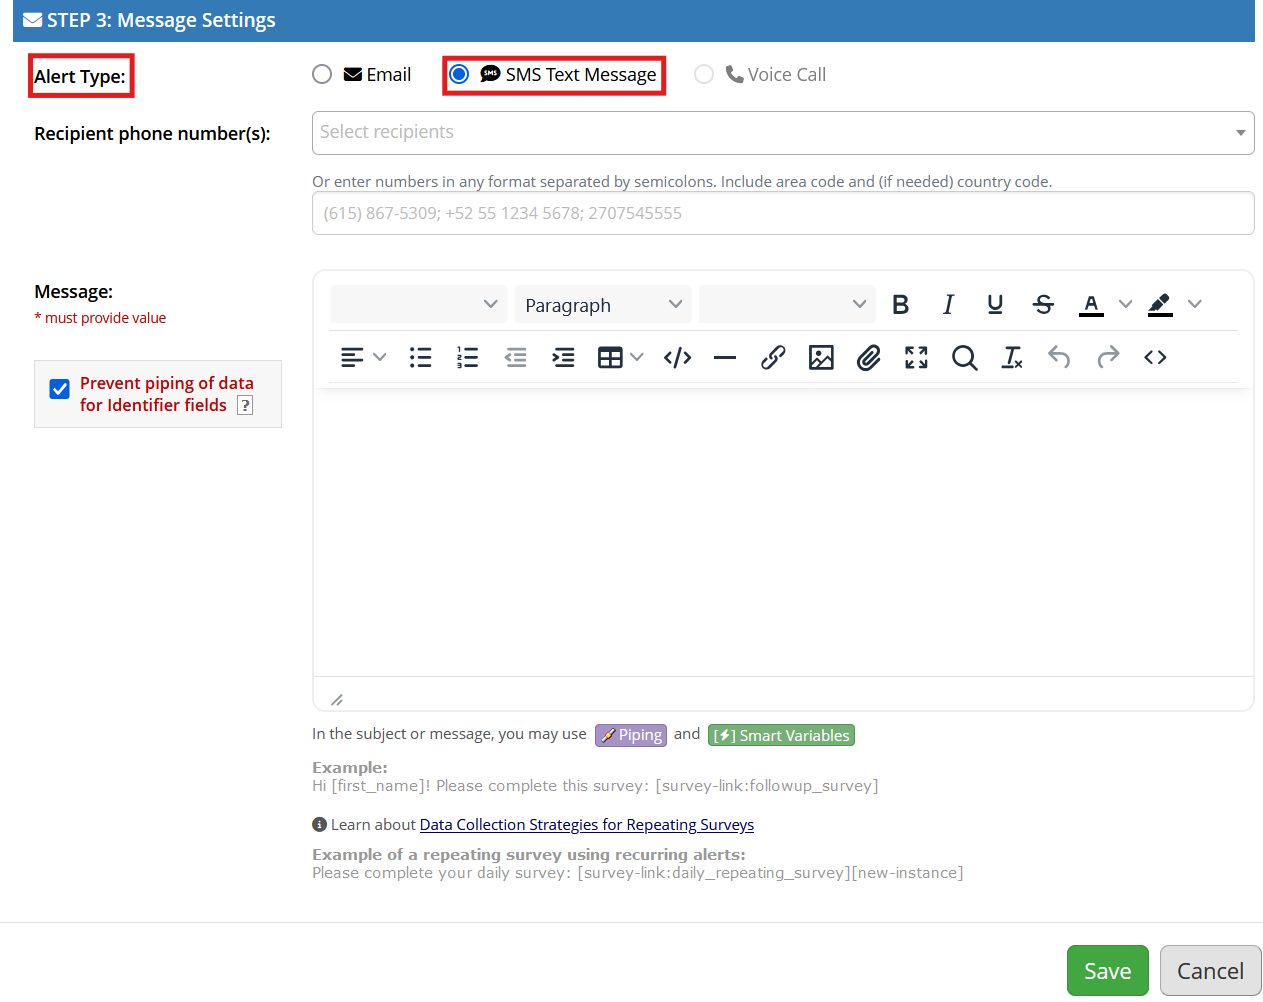Click the phone numbers input field

pyautogui.click(x=783, y=213)
